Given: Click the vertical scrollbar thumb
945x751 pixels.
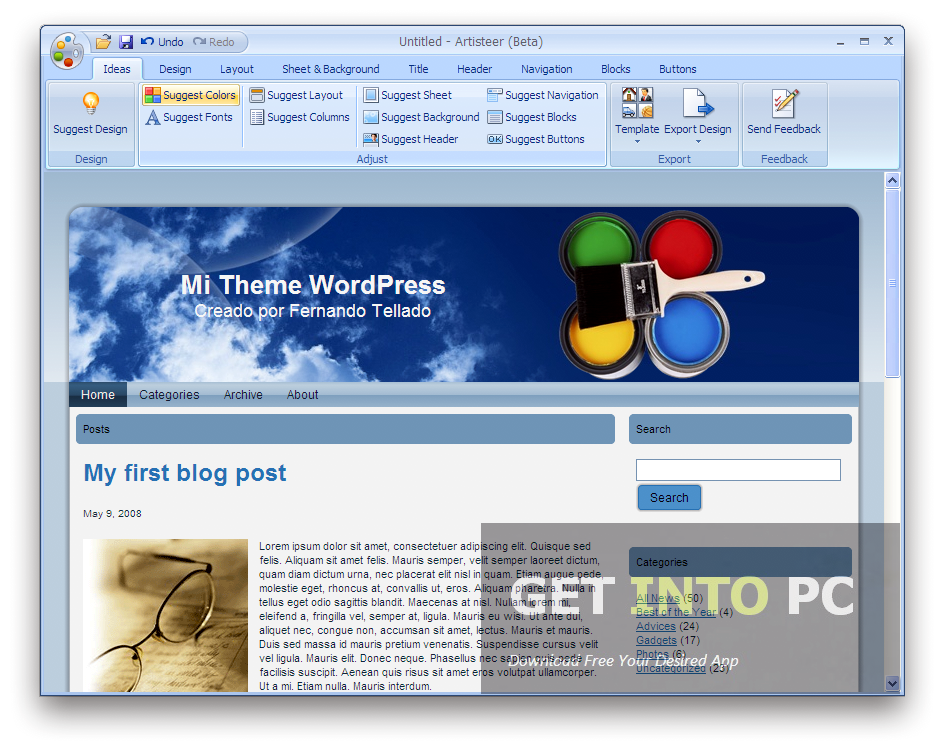Looking at the screenshot, I should coord(893,283).
